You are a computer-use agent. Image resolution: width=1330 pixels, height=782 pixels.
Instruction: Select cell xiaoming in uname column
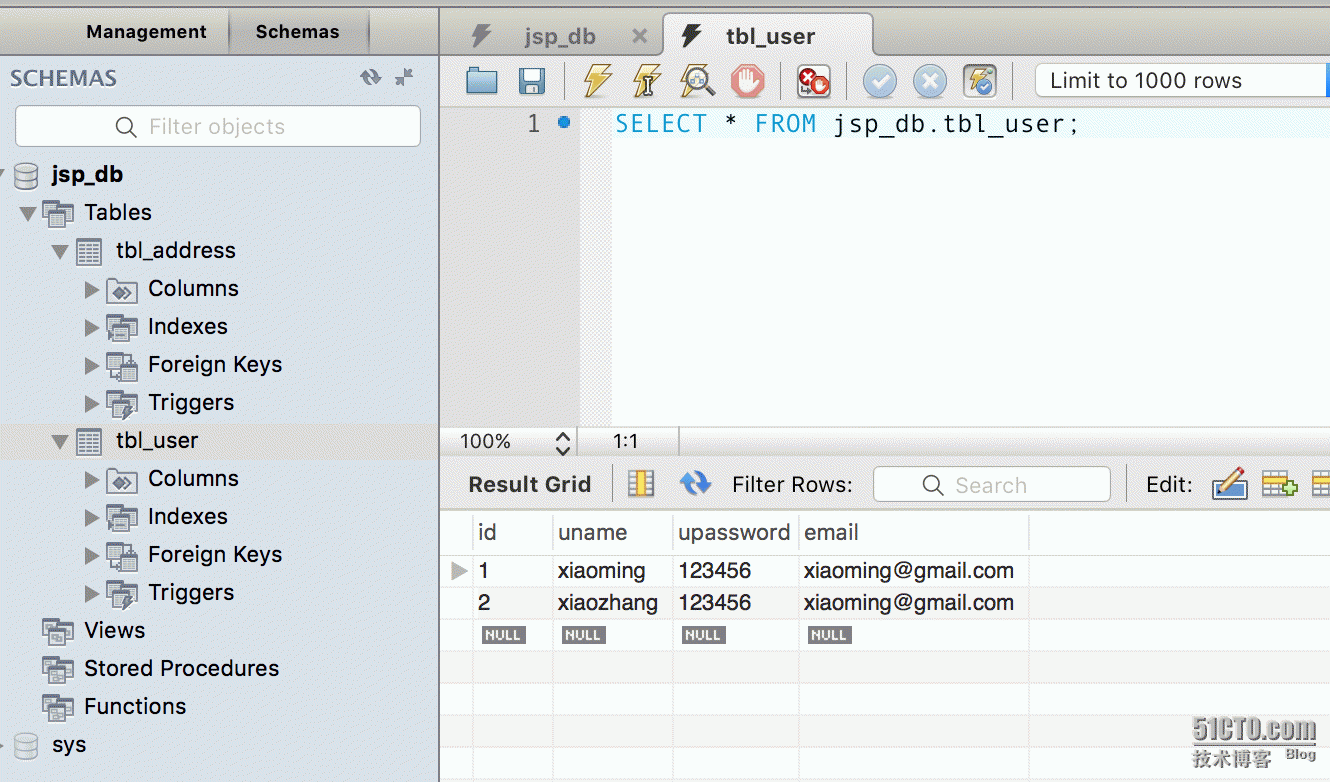pyautogui.click(x=612, y=571)
